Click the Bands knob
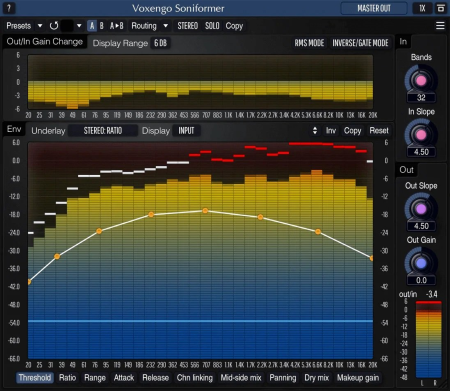The image size is (450, 391). pyautogui.click(x=421, y=80)
